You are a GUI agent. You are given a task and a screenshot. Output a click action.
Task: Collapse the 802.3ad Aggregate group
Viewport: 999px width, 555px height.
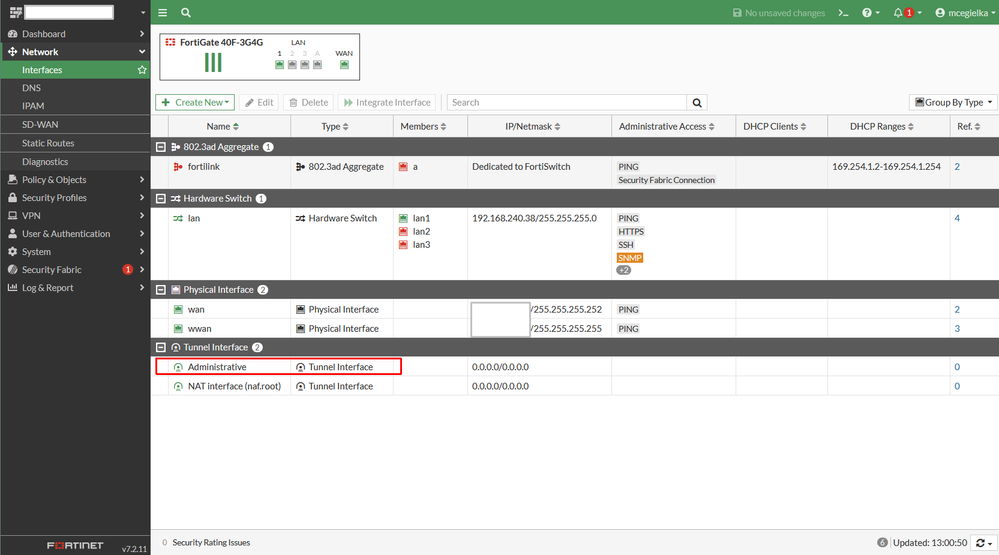(x=161, y=147)
